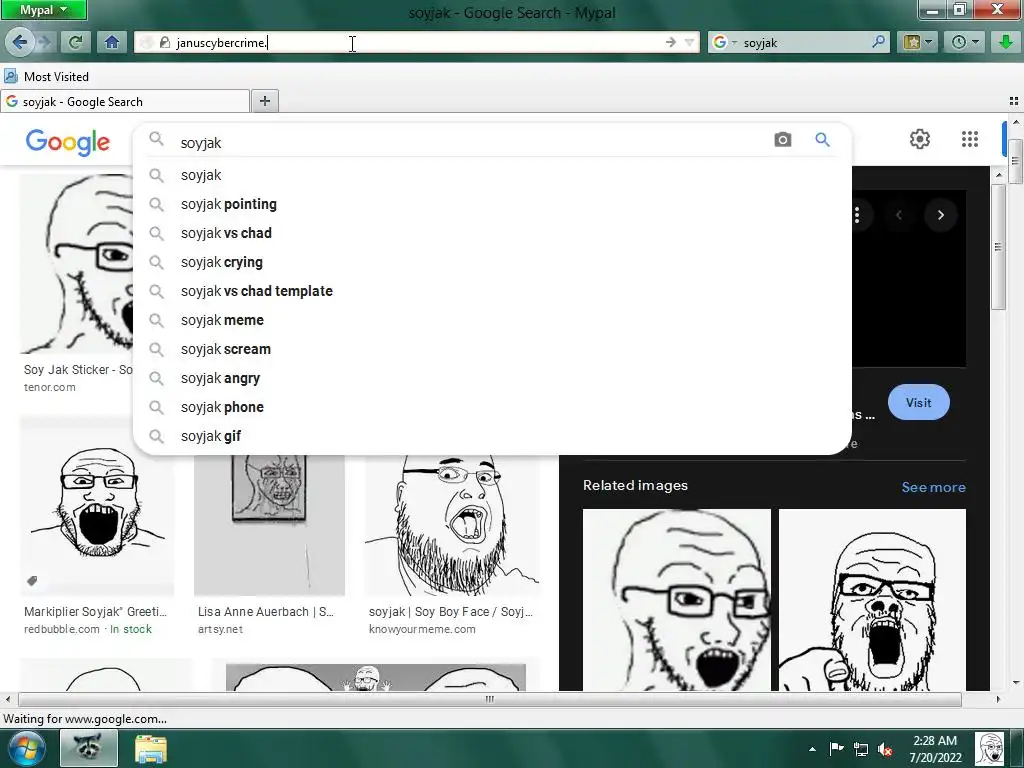Choose the plain 'soyjak' suggestion
The height and width of the screenshot is (768, 1024).
pos(492,175)
